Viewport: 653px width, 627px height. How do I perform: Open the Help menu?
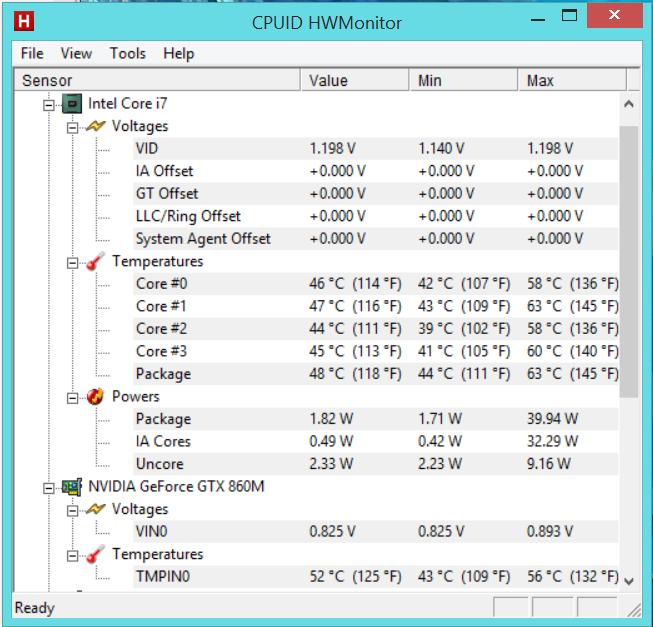coord(179,53)
